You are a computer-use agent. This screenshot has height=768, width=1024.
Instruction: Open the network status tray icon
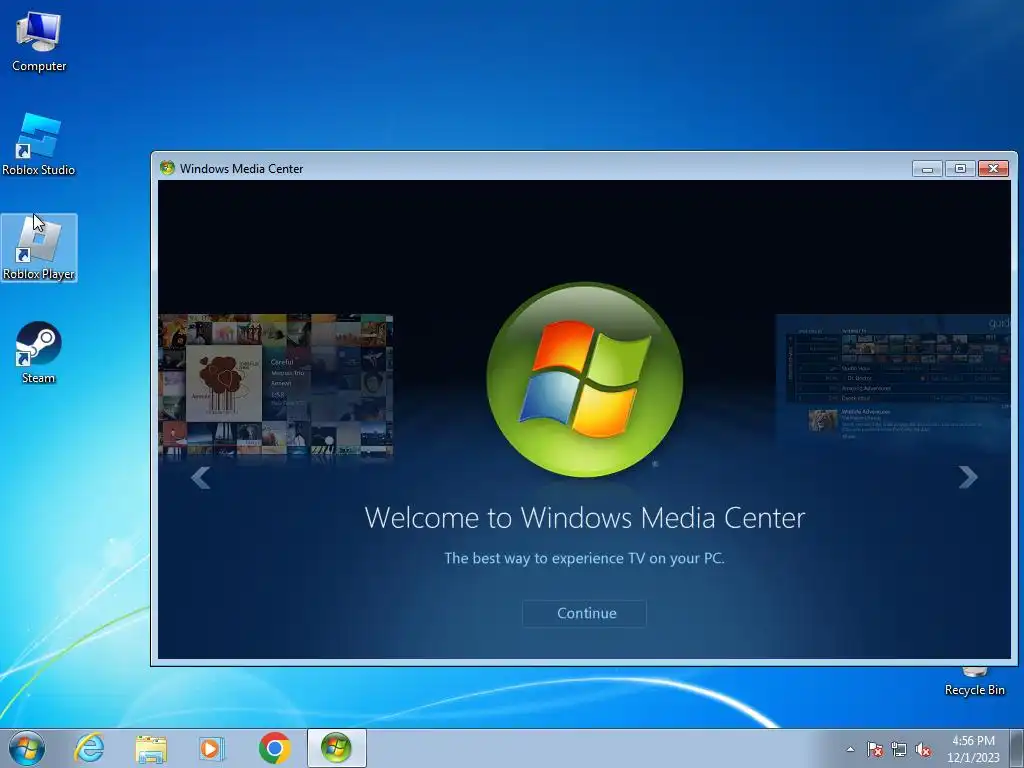(x=899, y=750)
